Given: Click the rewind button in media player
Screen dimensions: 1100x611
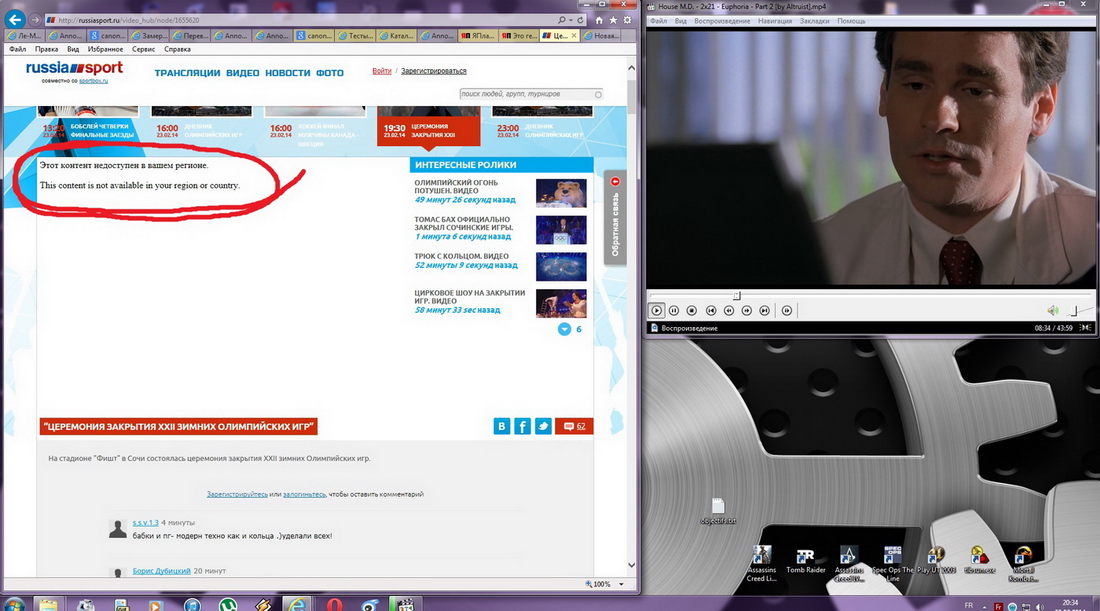Looking at the screenshot, I should pos(729,310).
